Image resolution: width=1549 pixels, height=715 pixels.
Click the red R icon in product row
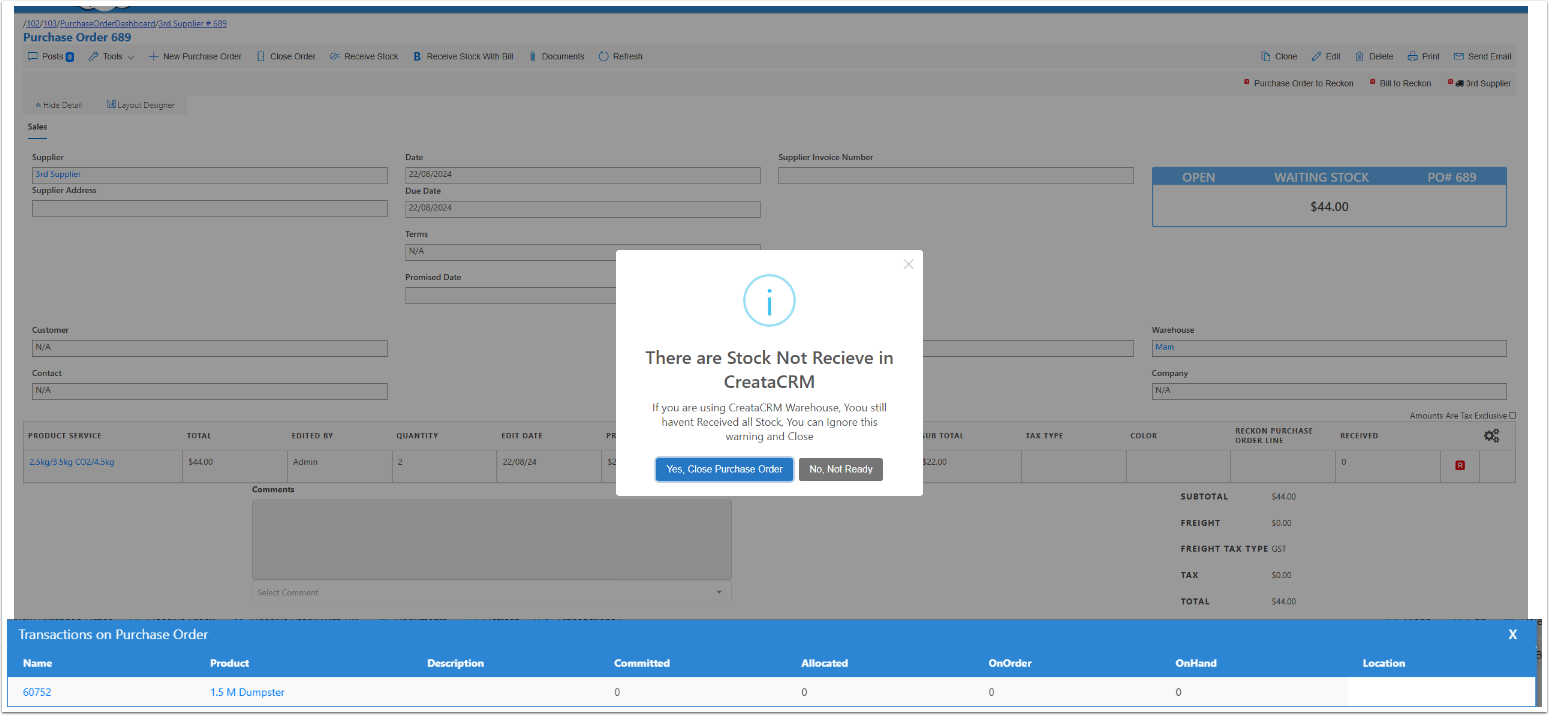[x=1460, y=465]
